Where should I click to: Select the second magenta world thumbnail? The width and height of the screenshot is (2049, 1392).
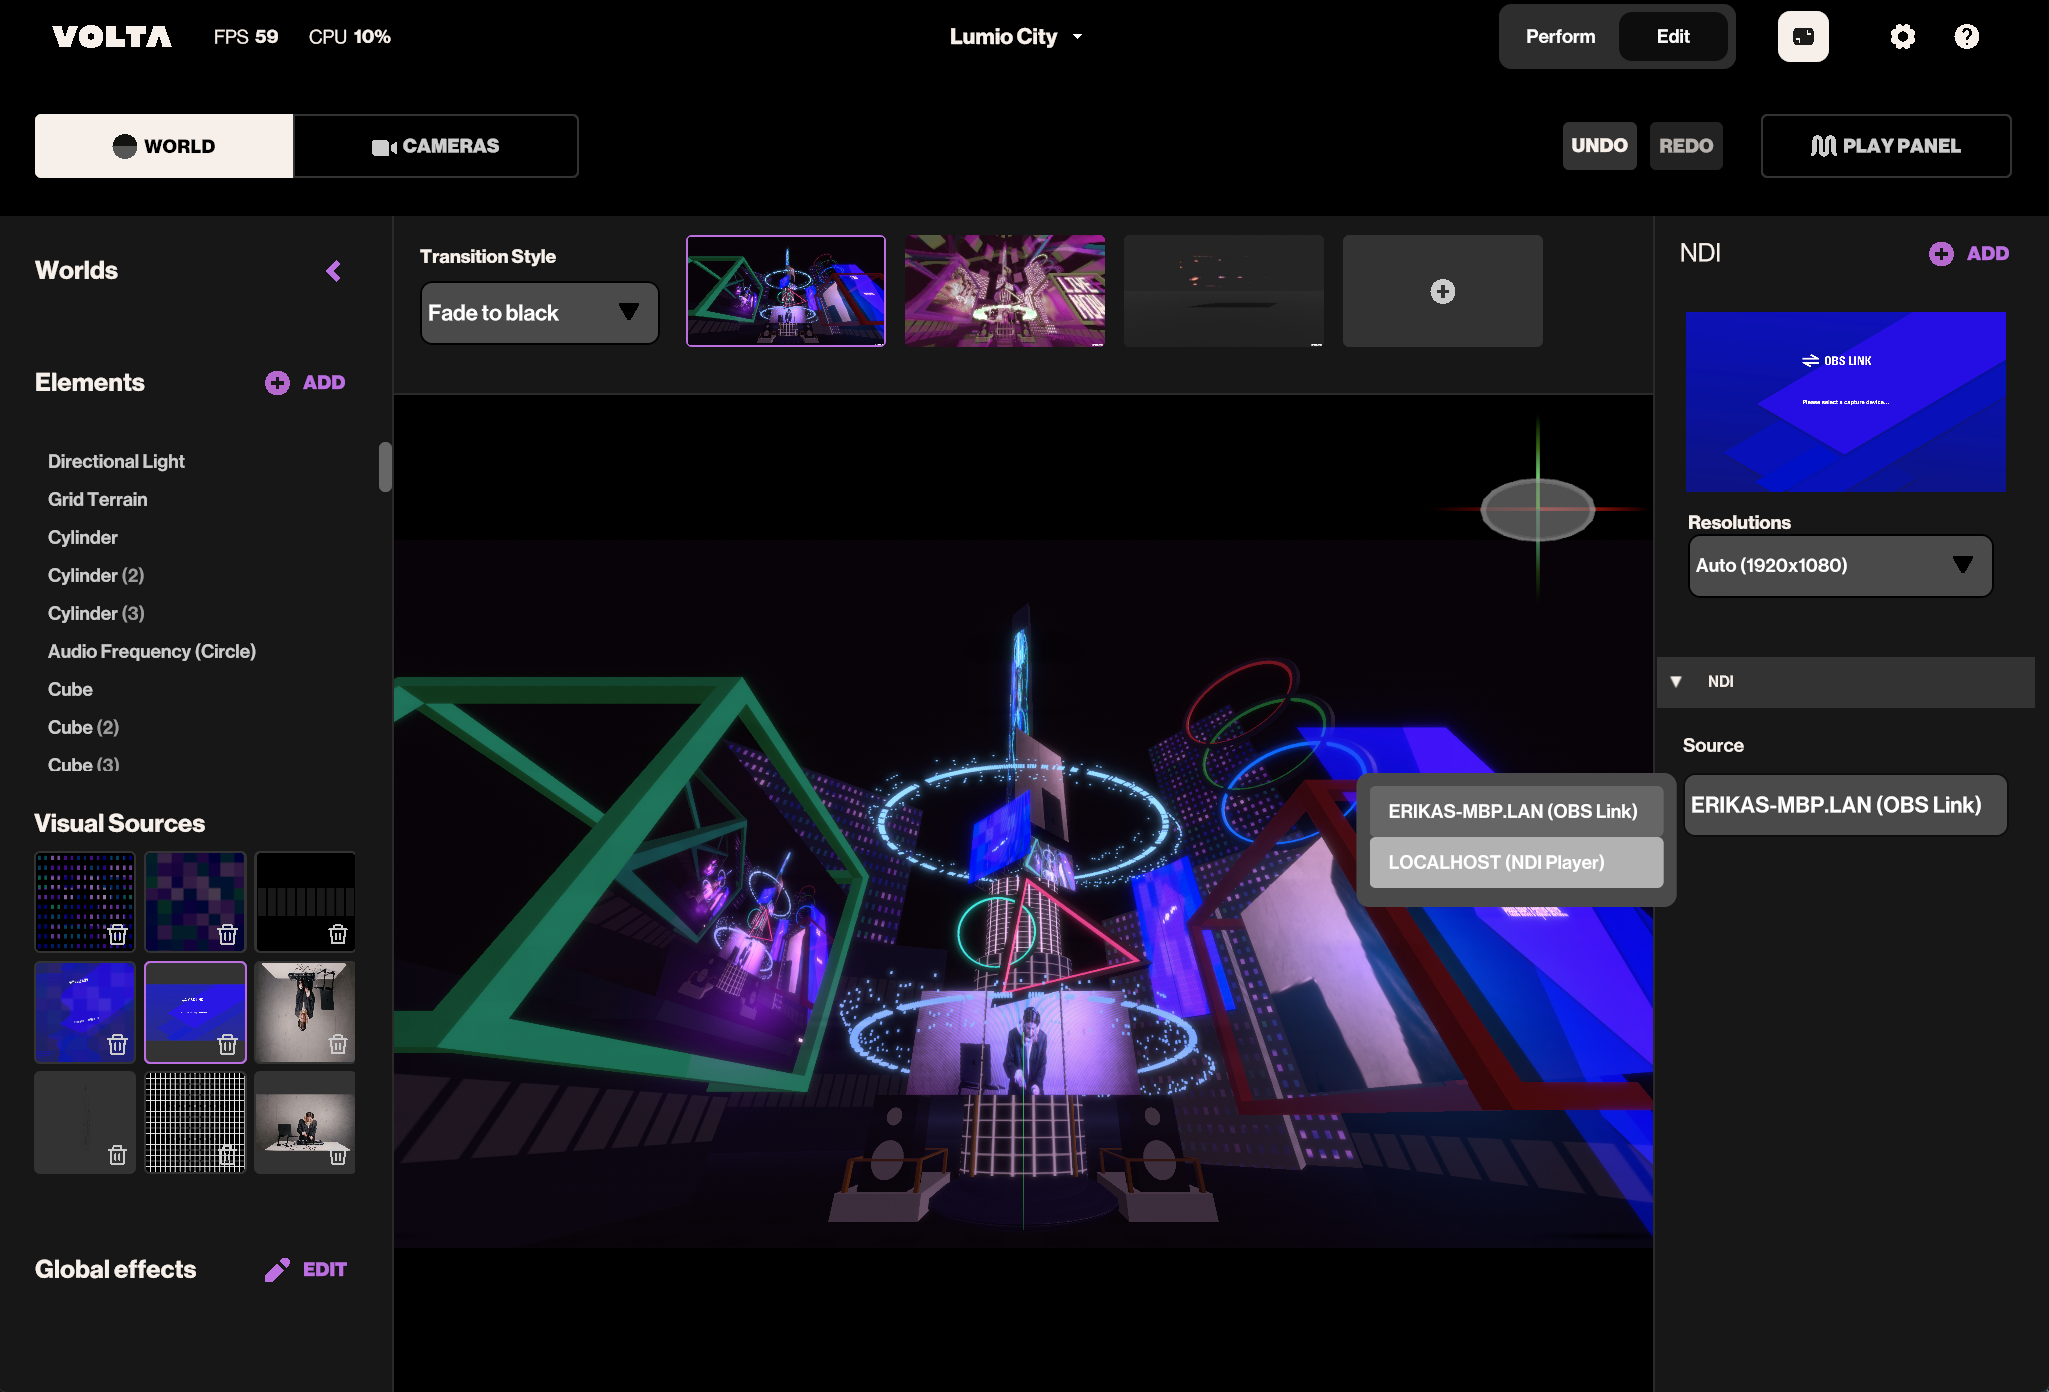click(x=1004, y=291)
